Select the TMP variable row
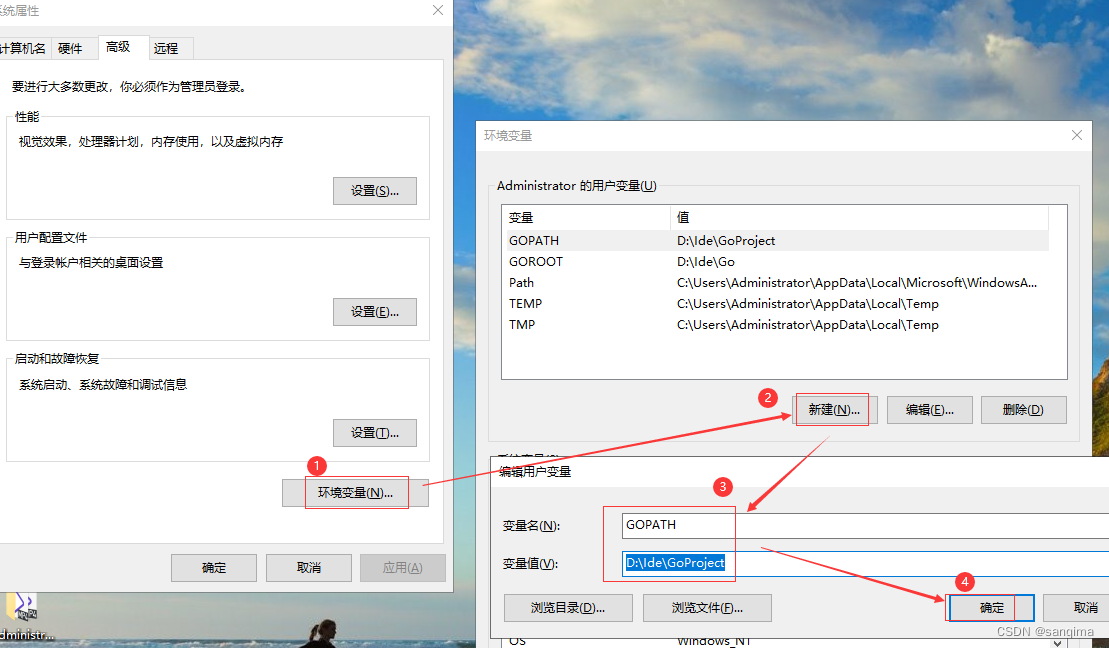The width and height of the screenshot is (1109, 648). [x=777, y=325]
